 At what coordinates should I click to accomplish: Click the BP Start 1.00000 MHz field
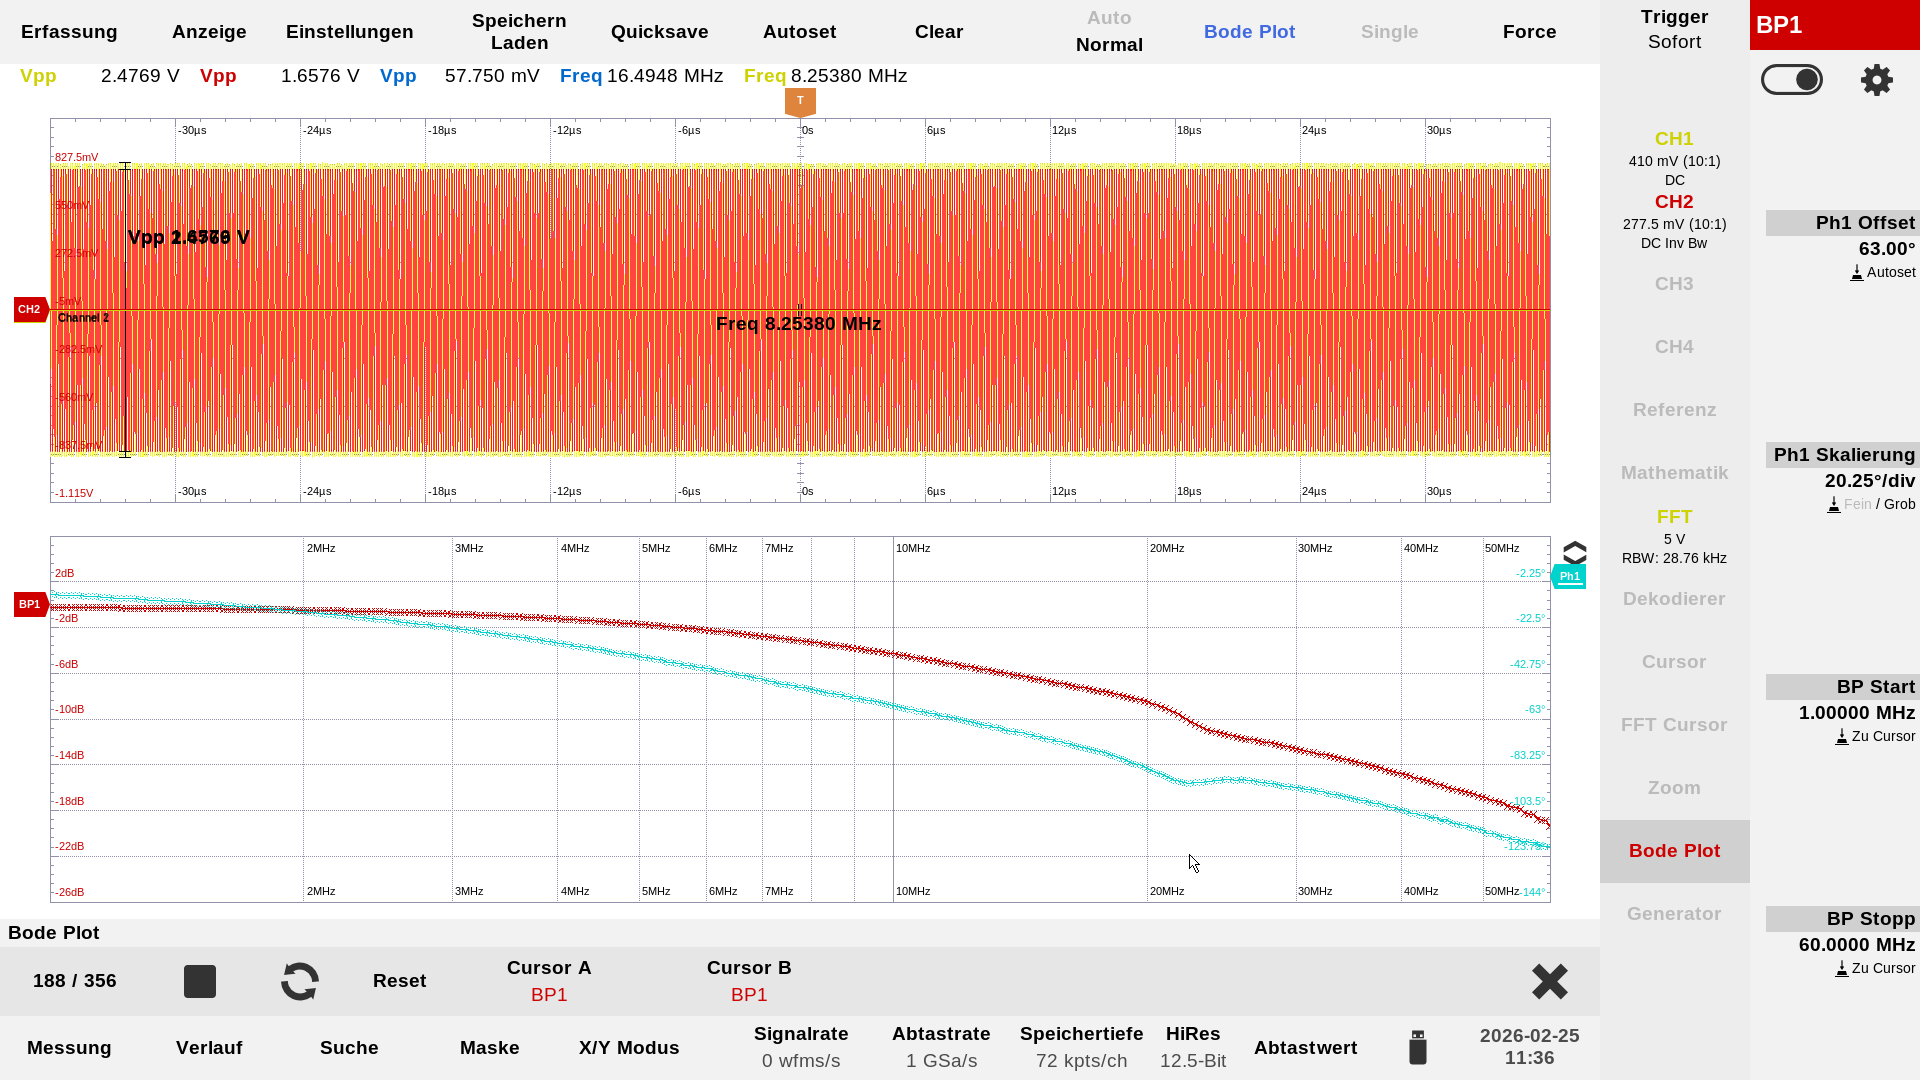(1856, 713)
